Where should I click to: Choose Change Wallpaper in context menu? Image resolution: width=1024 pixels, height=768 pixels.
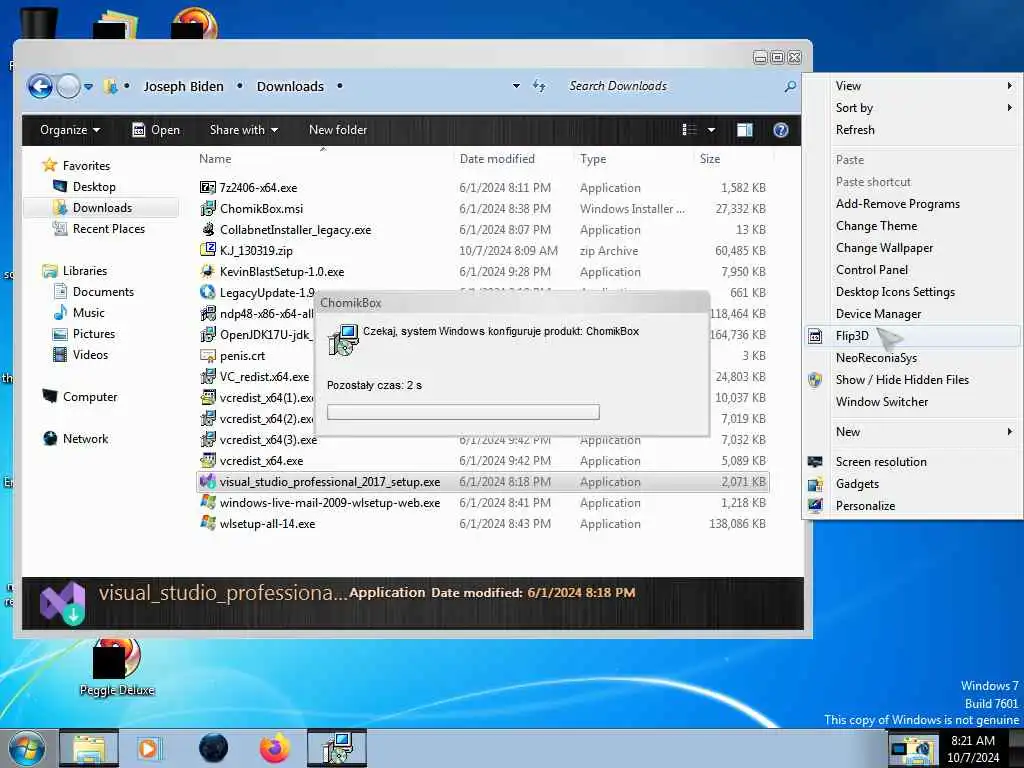tap(912, 248)
